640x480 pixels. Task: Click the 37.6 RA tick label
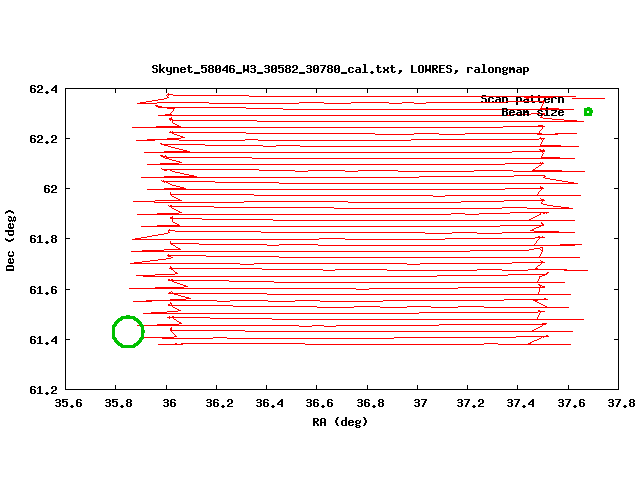(571, 403)
